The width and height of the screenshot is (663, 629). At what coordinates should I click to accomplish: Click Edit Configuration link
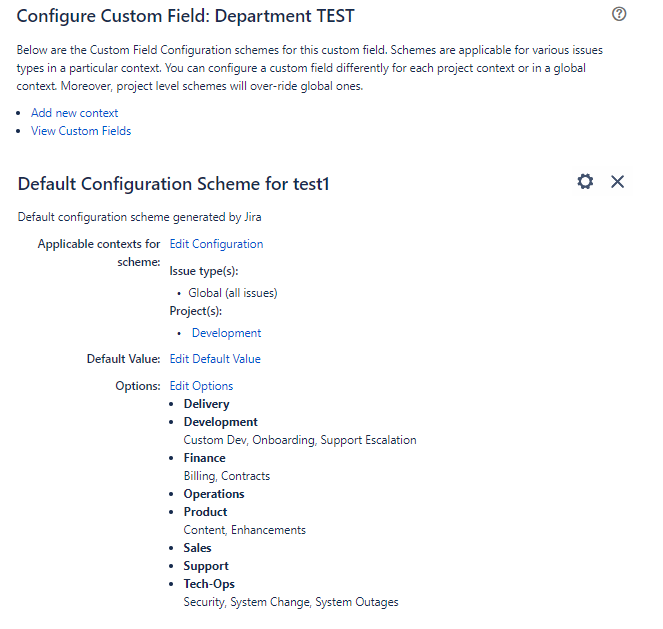216,244
